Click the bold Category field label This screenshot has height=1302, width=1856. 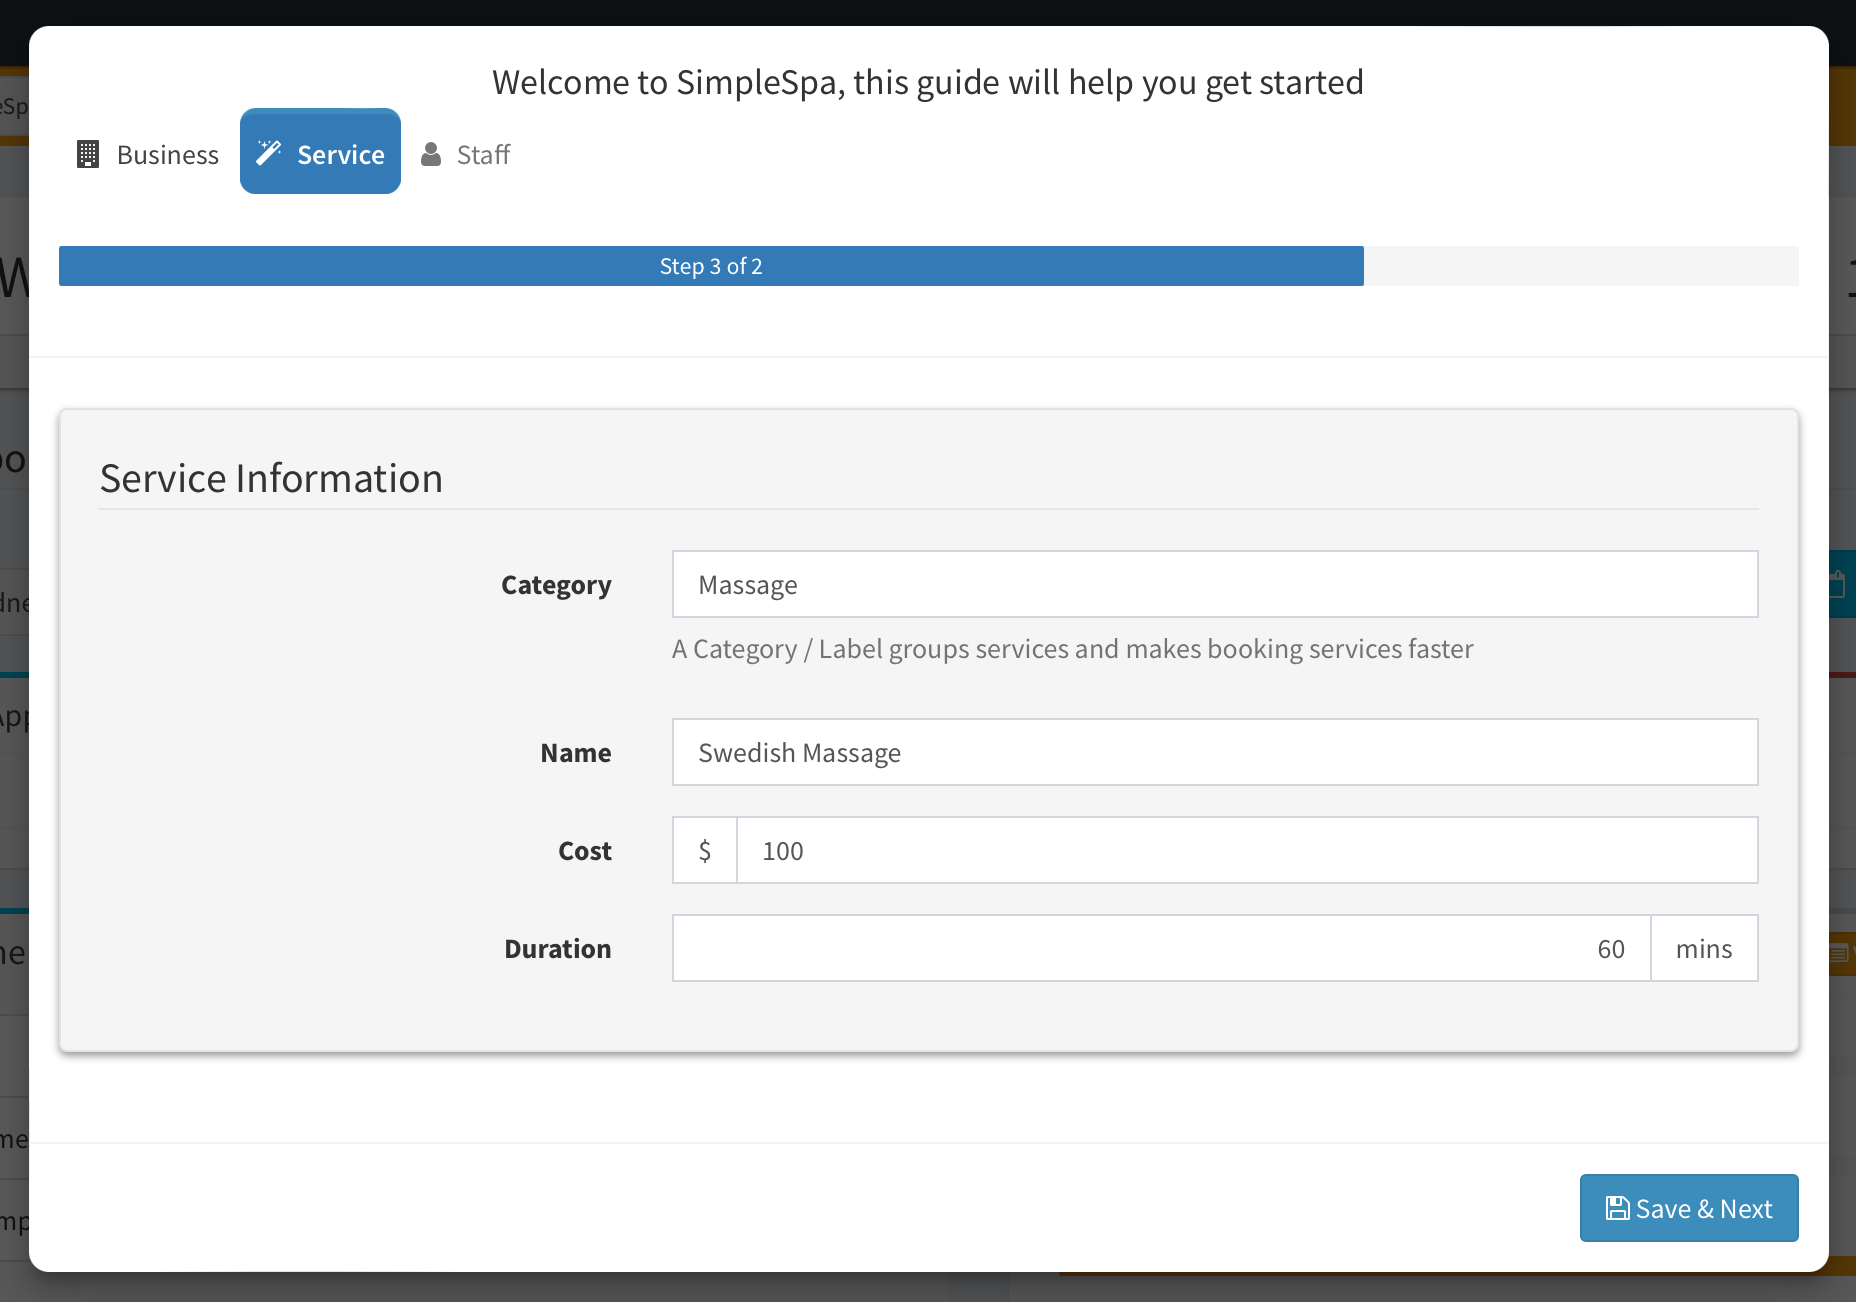[556, 585]
